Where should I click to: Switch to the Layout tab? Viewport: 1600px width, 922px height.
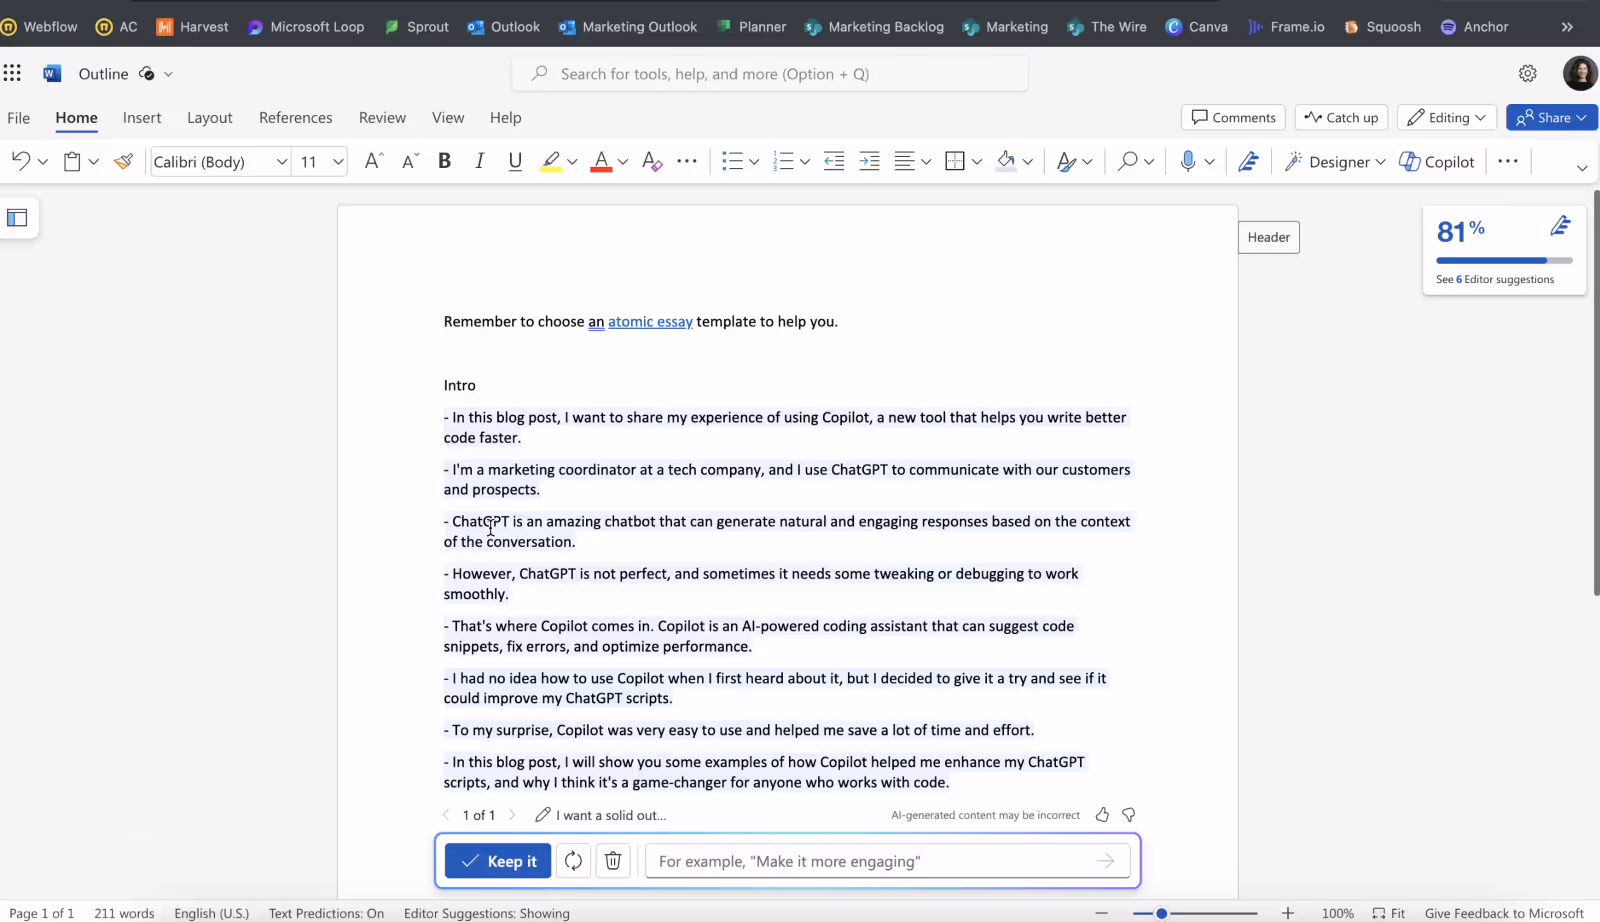210,117
